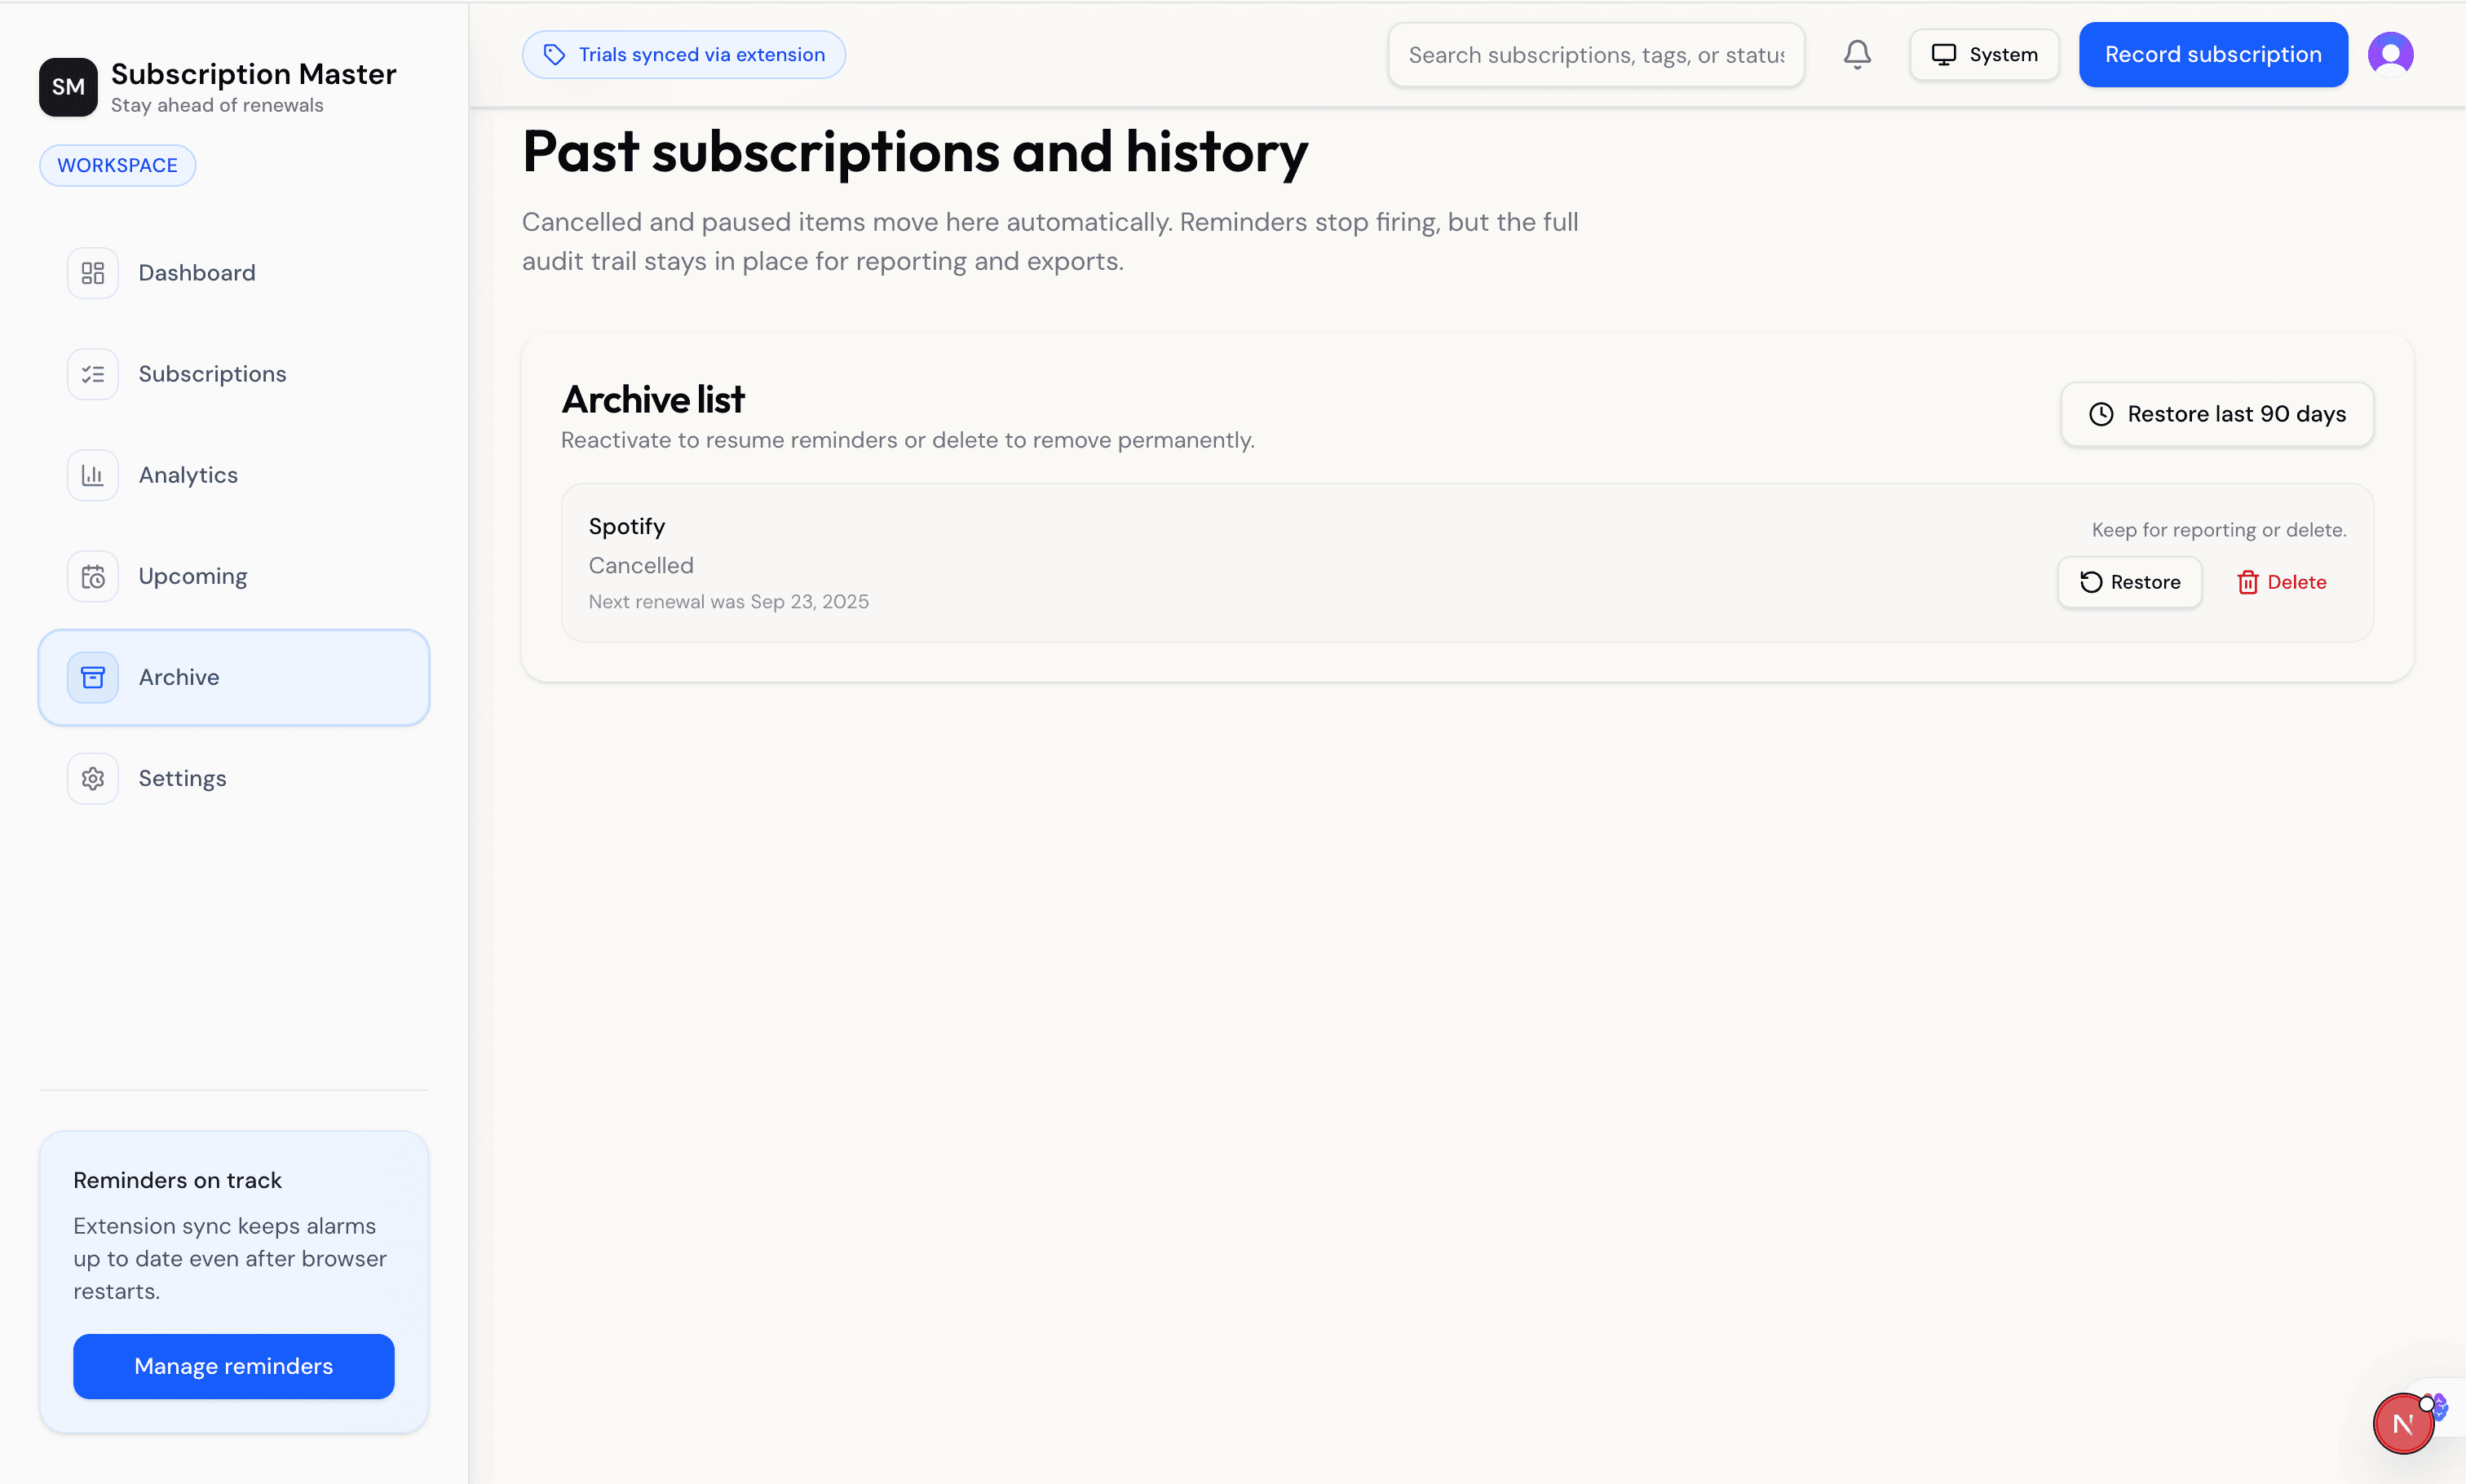Viewport: 2466px width, 1484px height.
Task: Open the Analytics page
Action: pos(188,475)
